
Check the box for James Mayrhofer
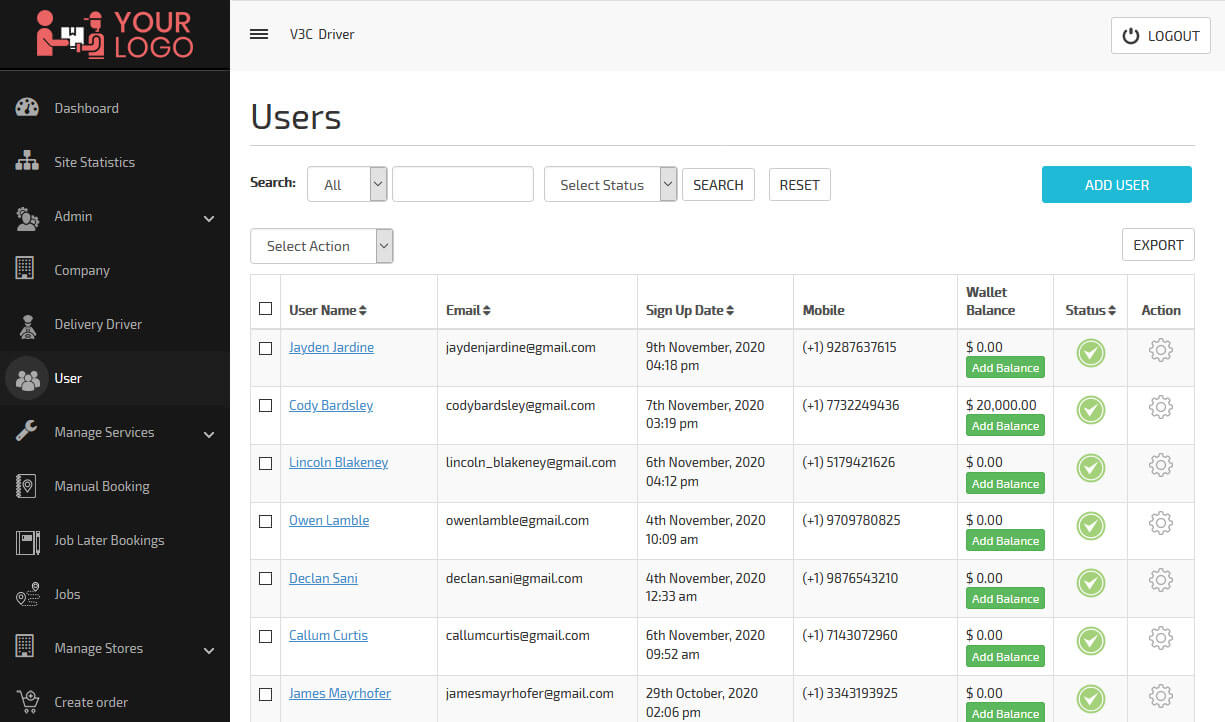[265, 694]
